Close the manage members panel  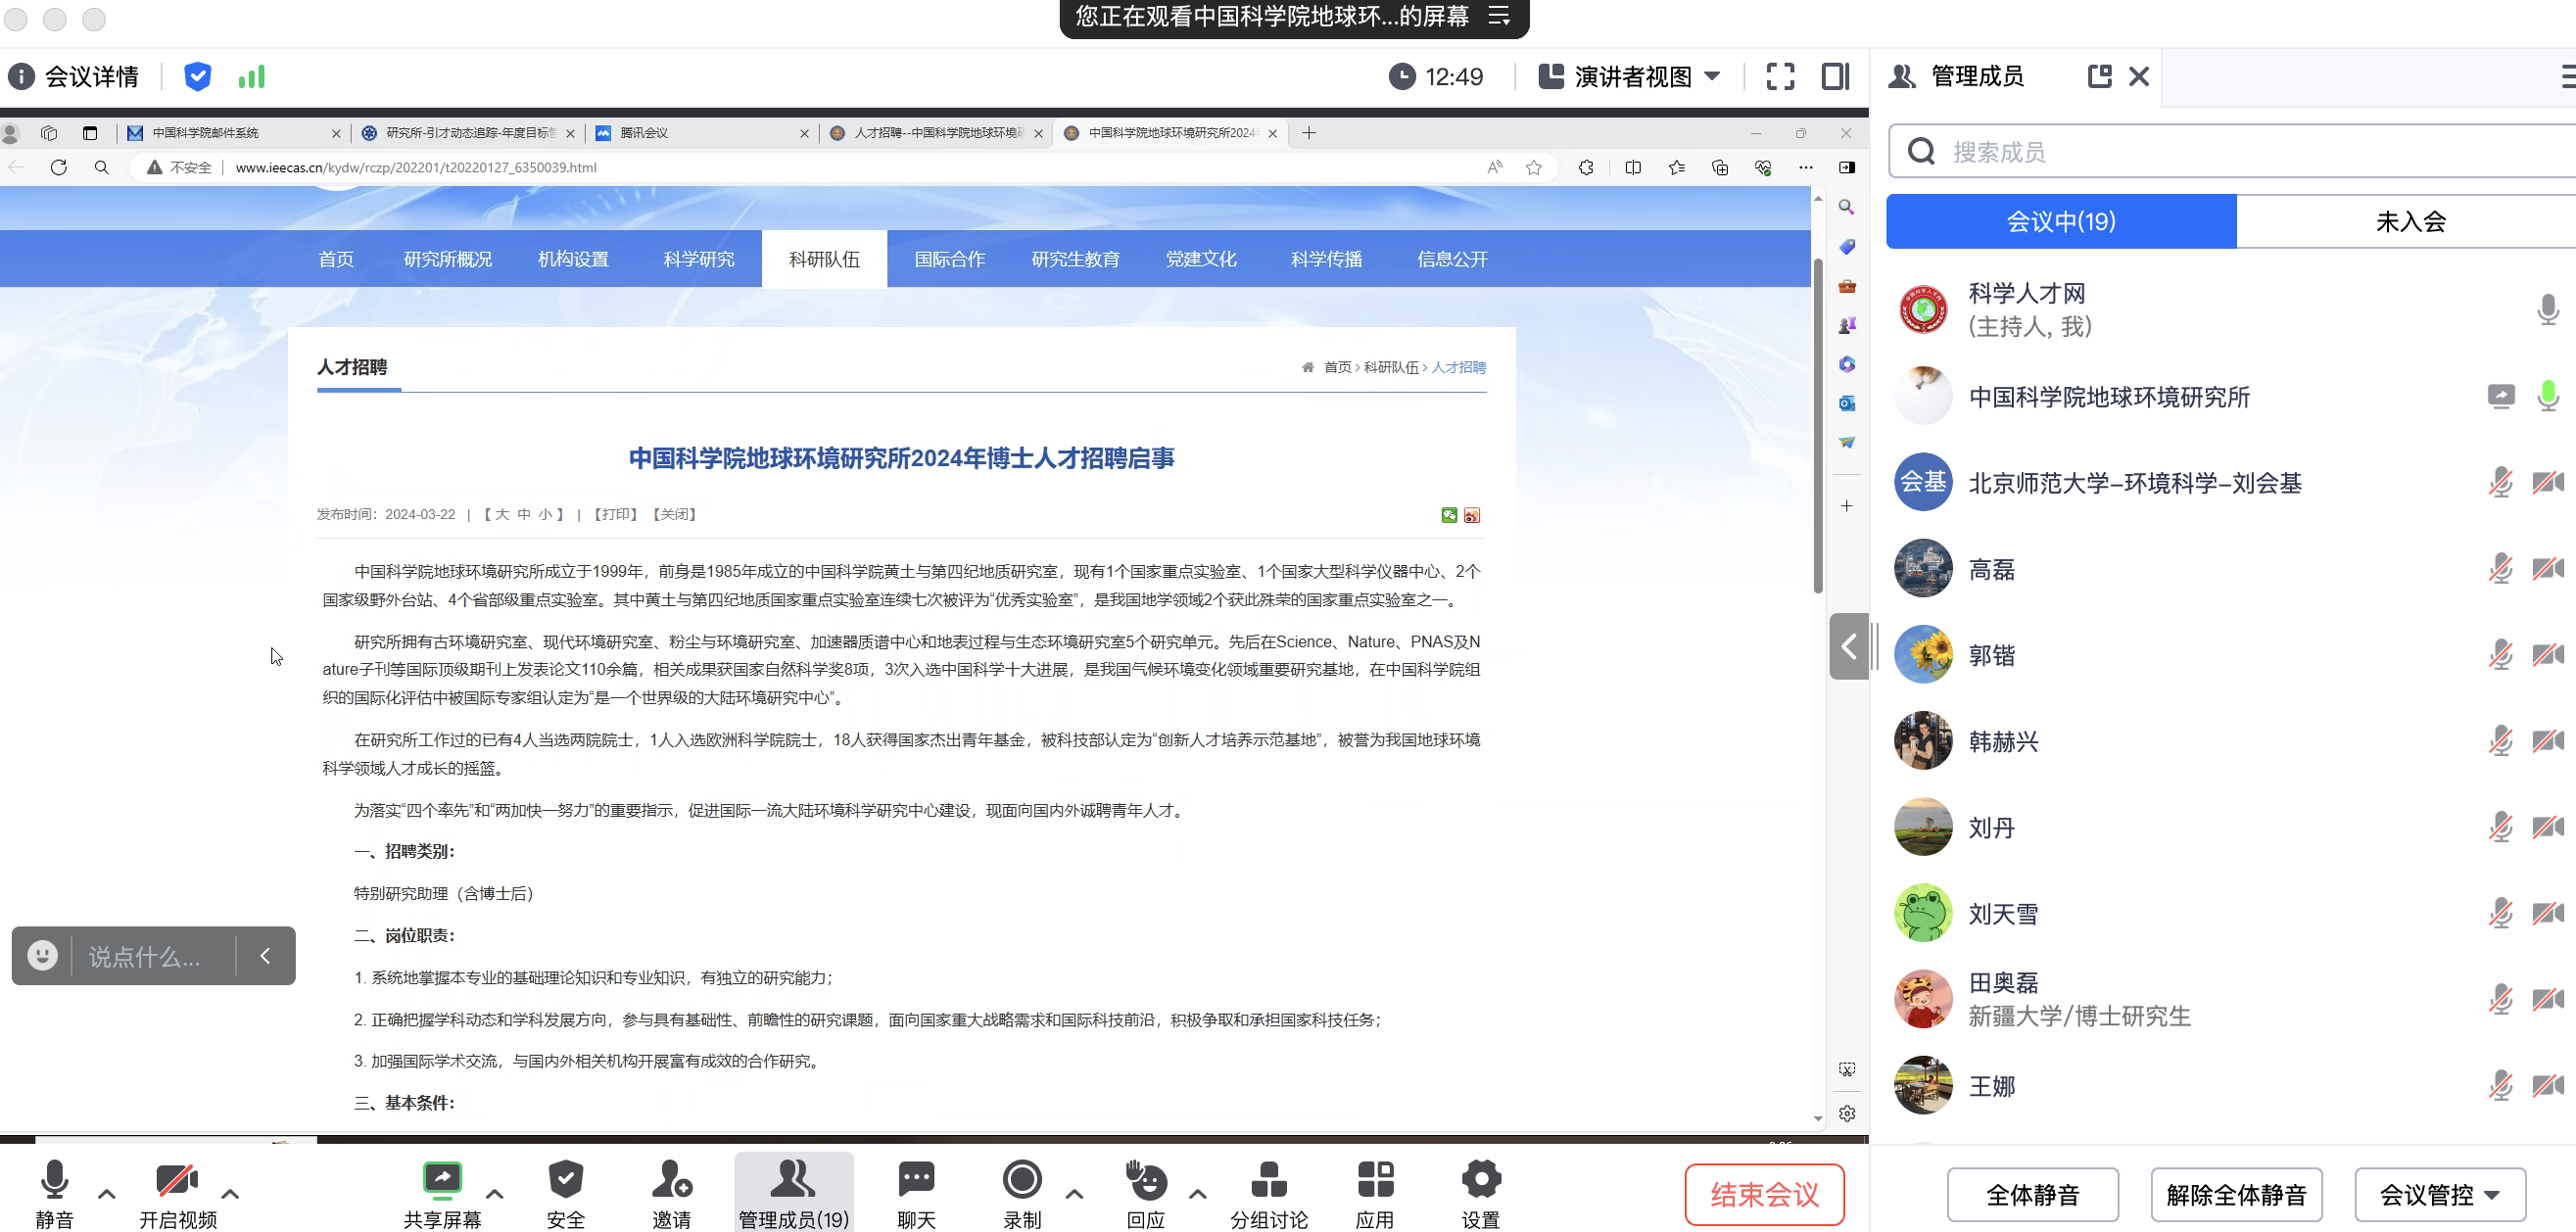pyautogui.click(x=2139, y=77)
